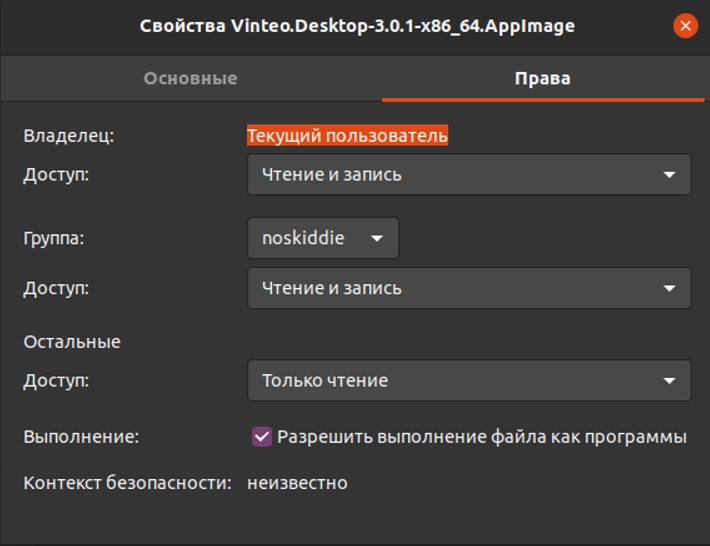Select the Права tab
710x546 pixels.
click(x=542, y=78)
